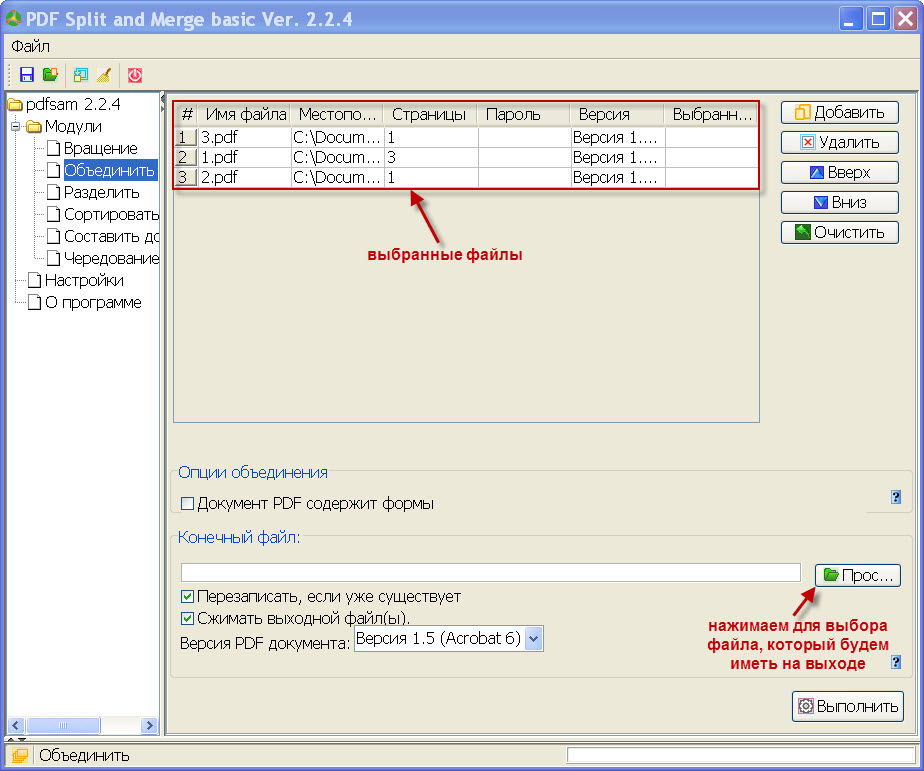The height and width of the screenshot is (771, 924).
Task: Click the help icon in merge options
Action: pyautogui.click(x=896, y=497)
